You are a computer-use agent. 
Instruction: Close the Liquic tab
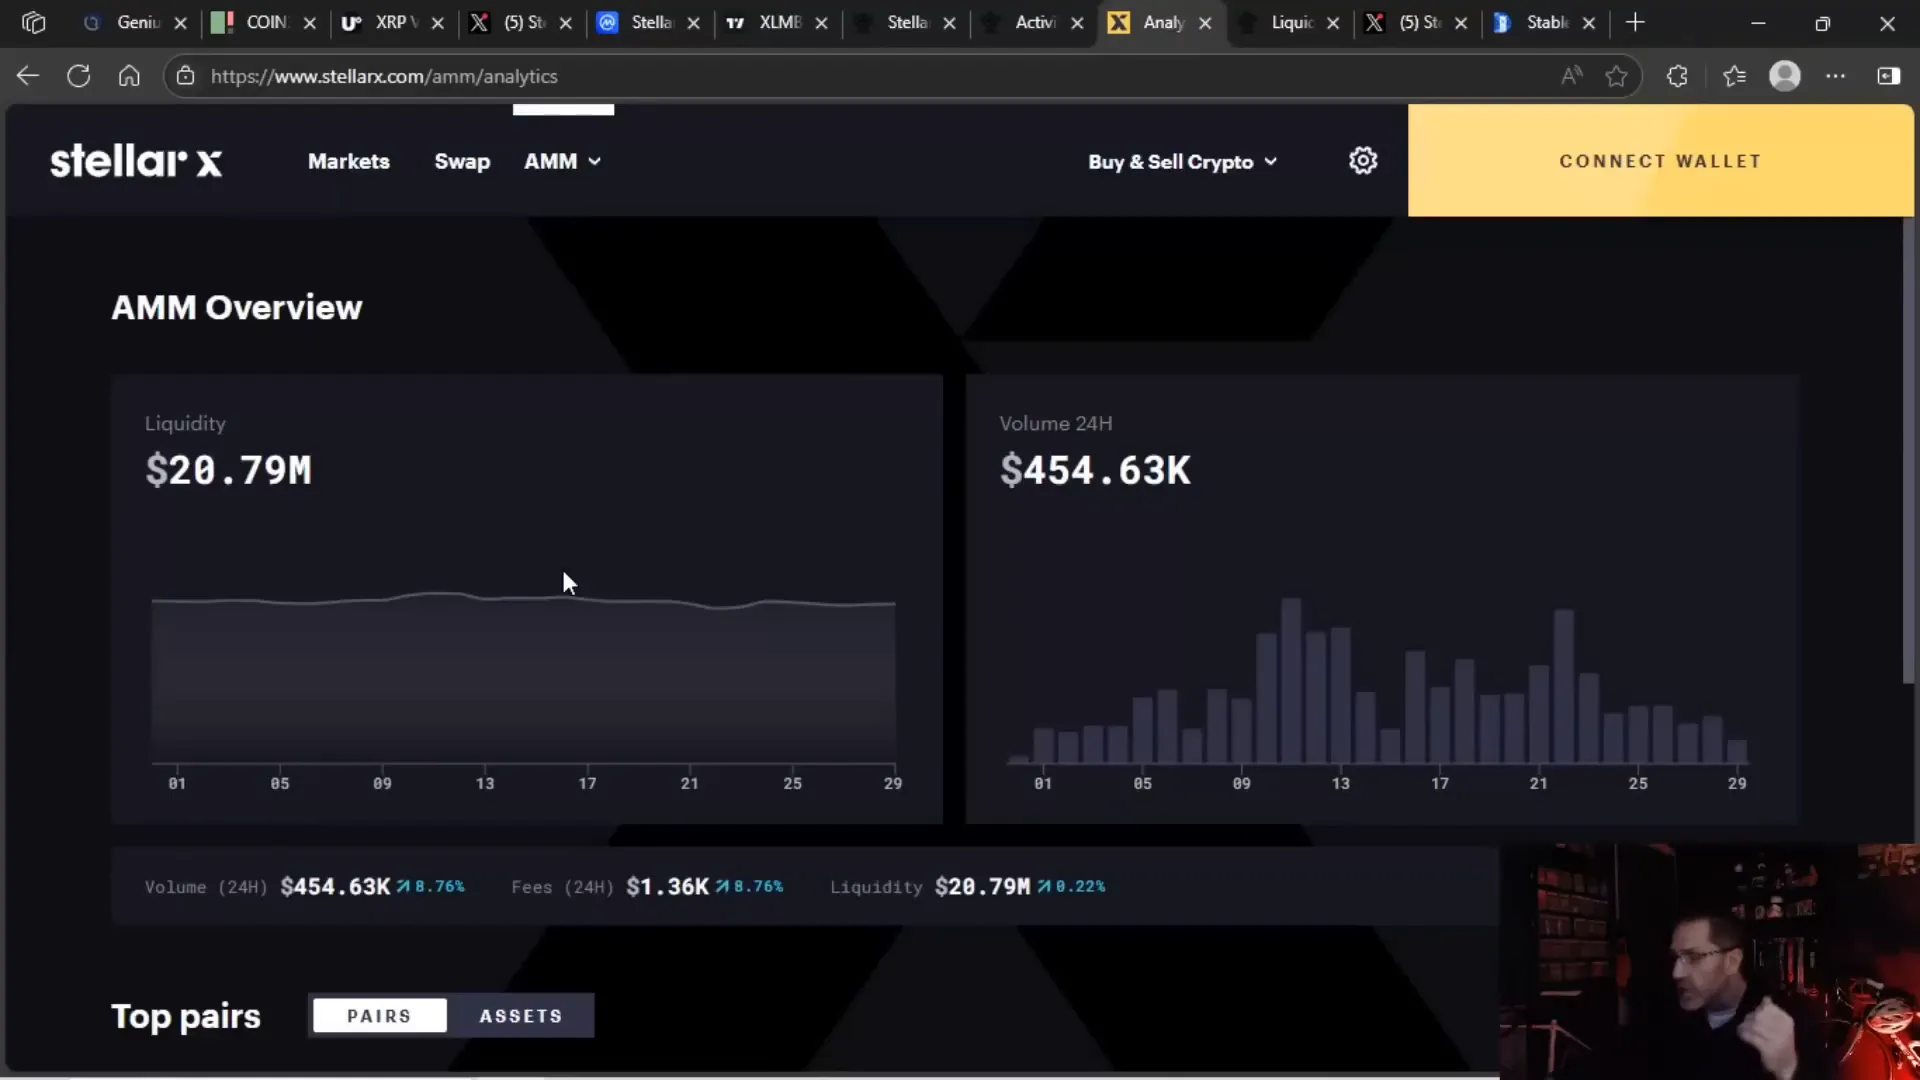coord(1333,23)
